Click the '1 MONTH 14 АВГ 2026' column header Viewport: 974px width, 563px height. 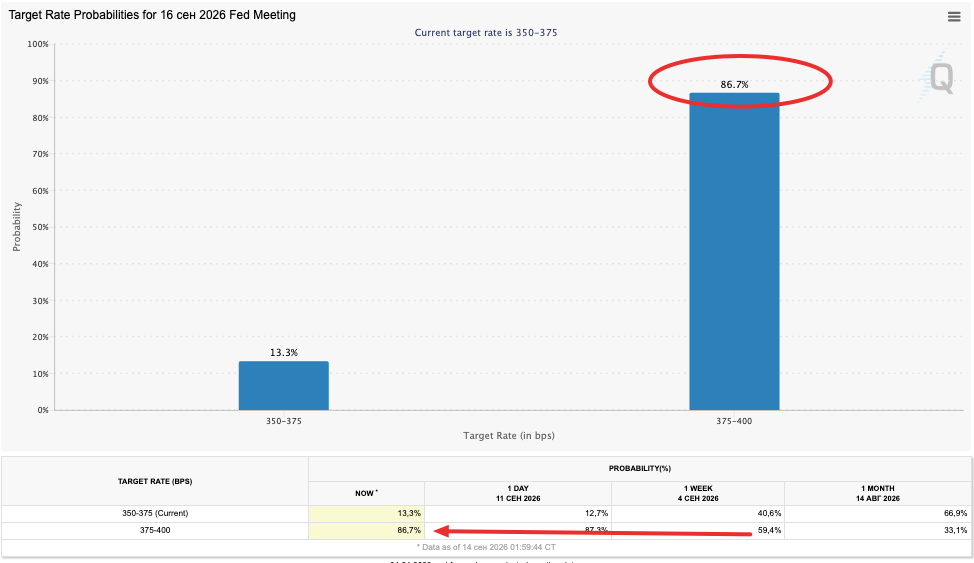(x=878, y=493)
